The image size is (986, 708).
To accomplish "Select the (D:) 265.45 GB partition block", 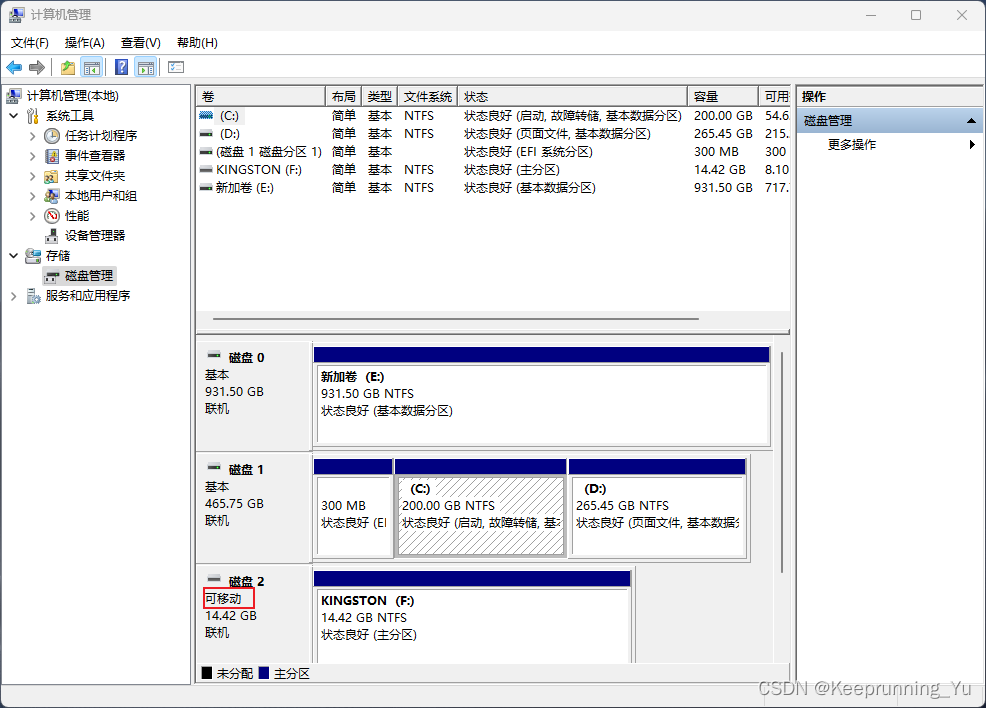I will tap(657, 508).
